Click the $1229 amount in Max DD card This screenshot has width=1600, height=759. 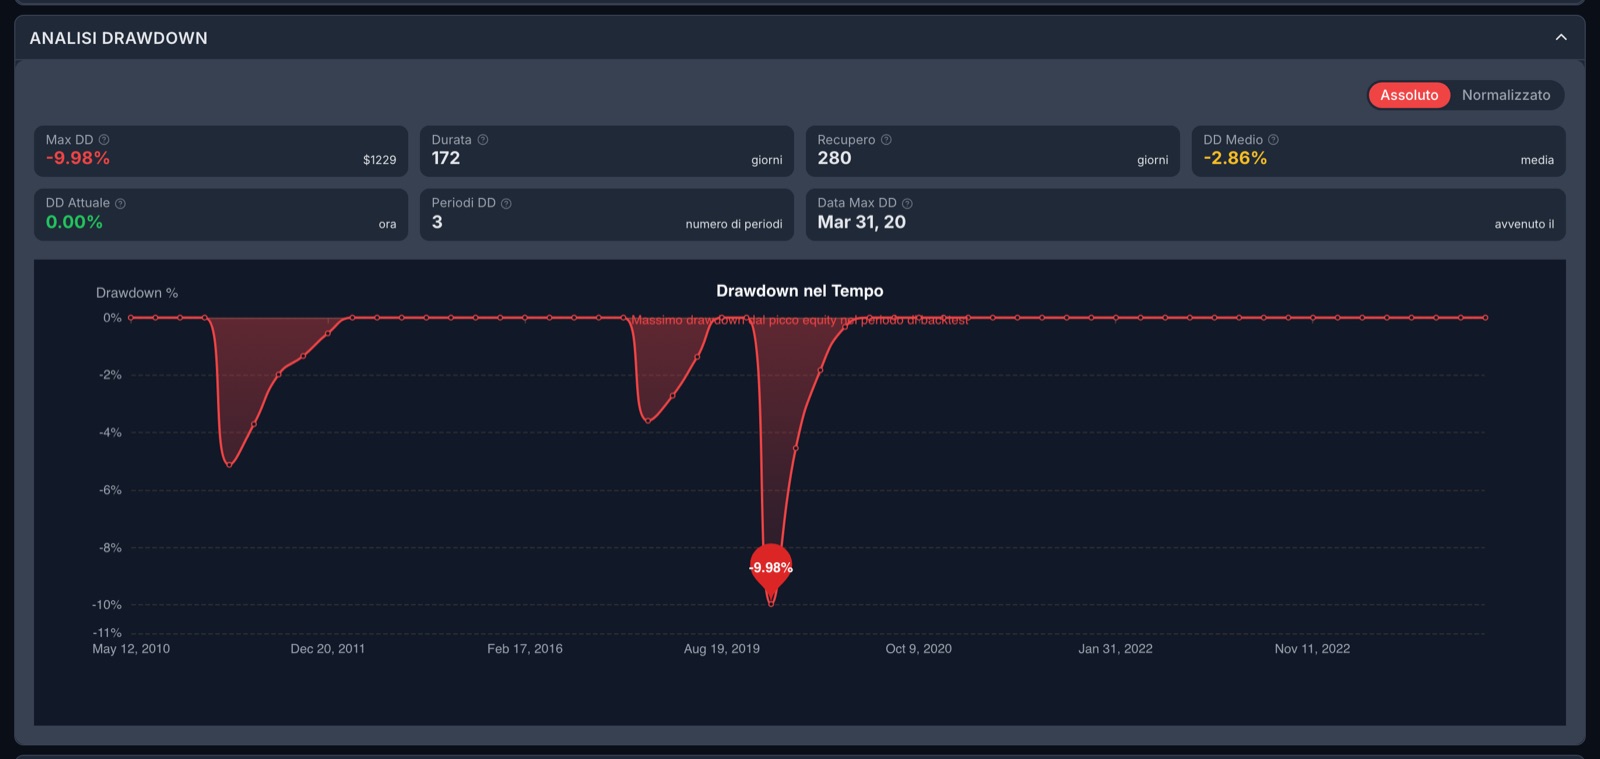(x=380, y=160)
